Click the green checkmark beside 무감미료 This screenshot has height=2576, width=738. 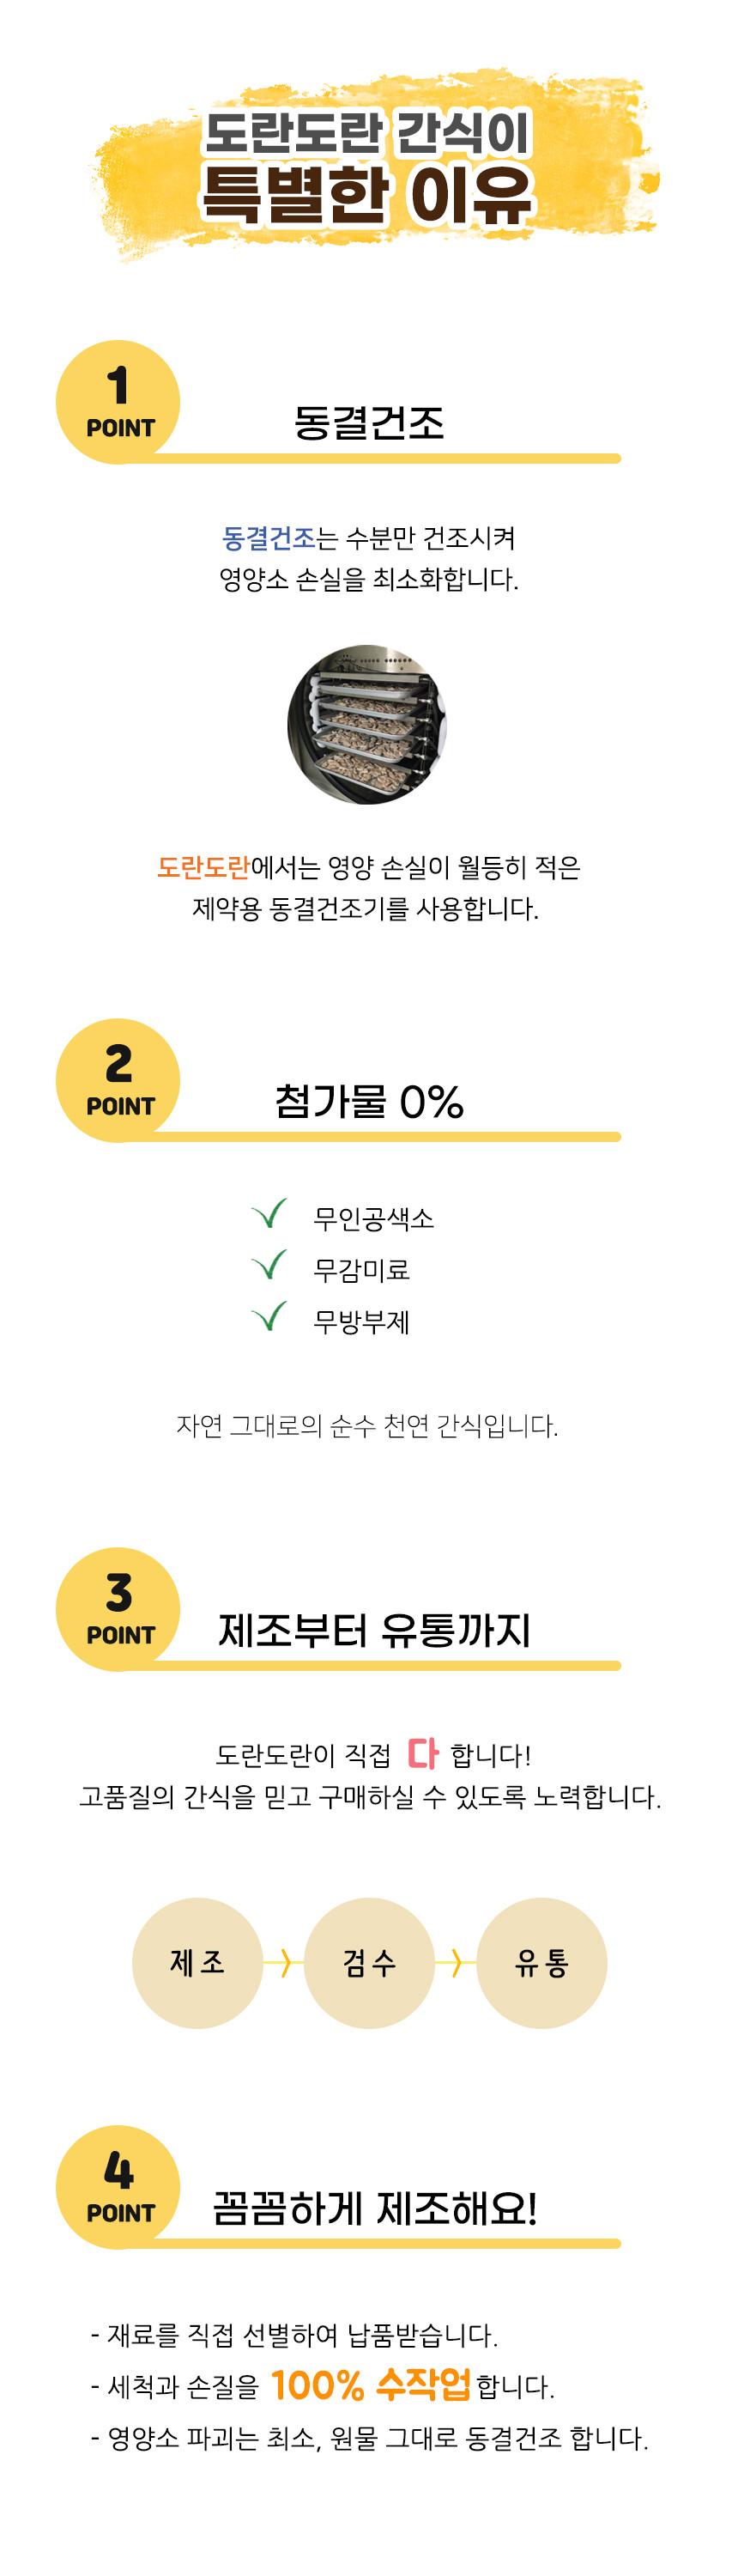(x=269, y=1264)
